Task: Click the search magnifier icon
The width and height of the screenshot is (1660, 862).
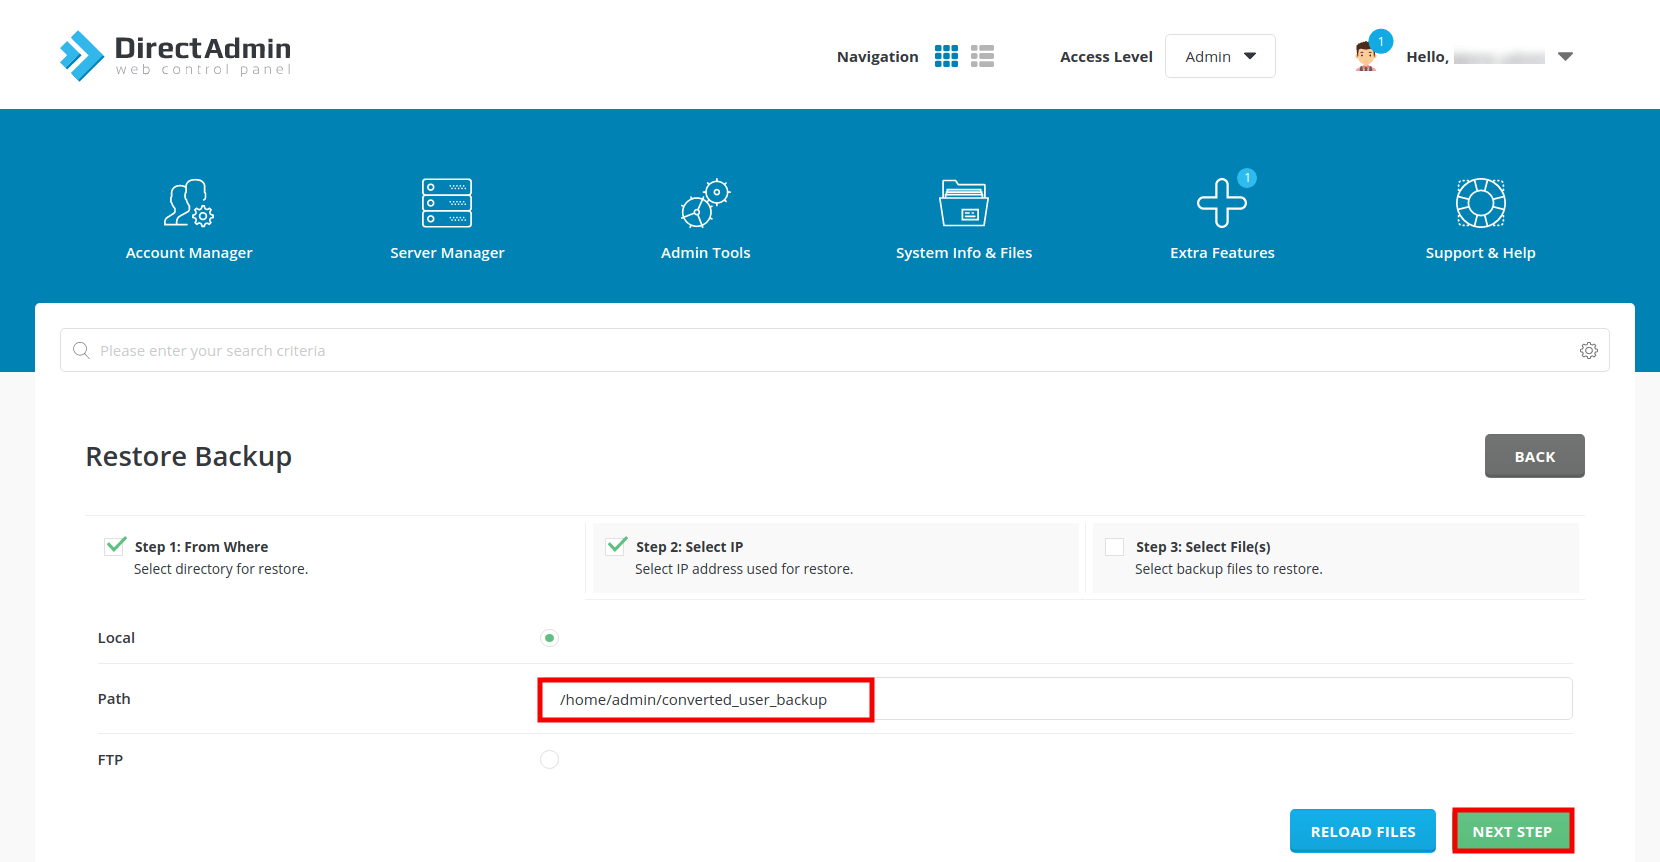Action: coord(81,350)
